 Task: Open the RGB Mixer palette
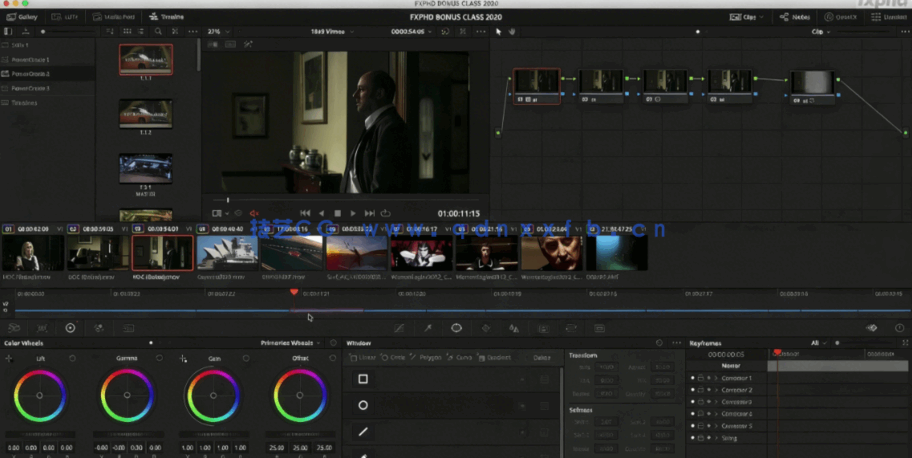99,328
